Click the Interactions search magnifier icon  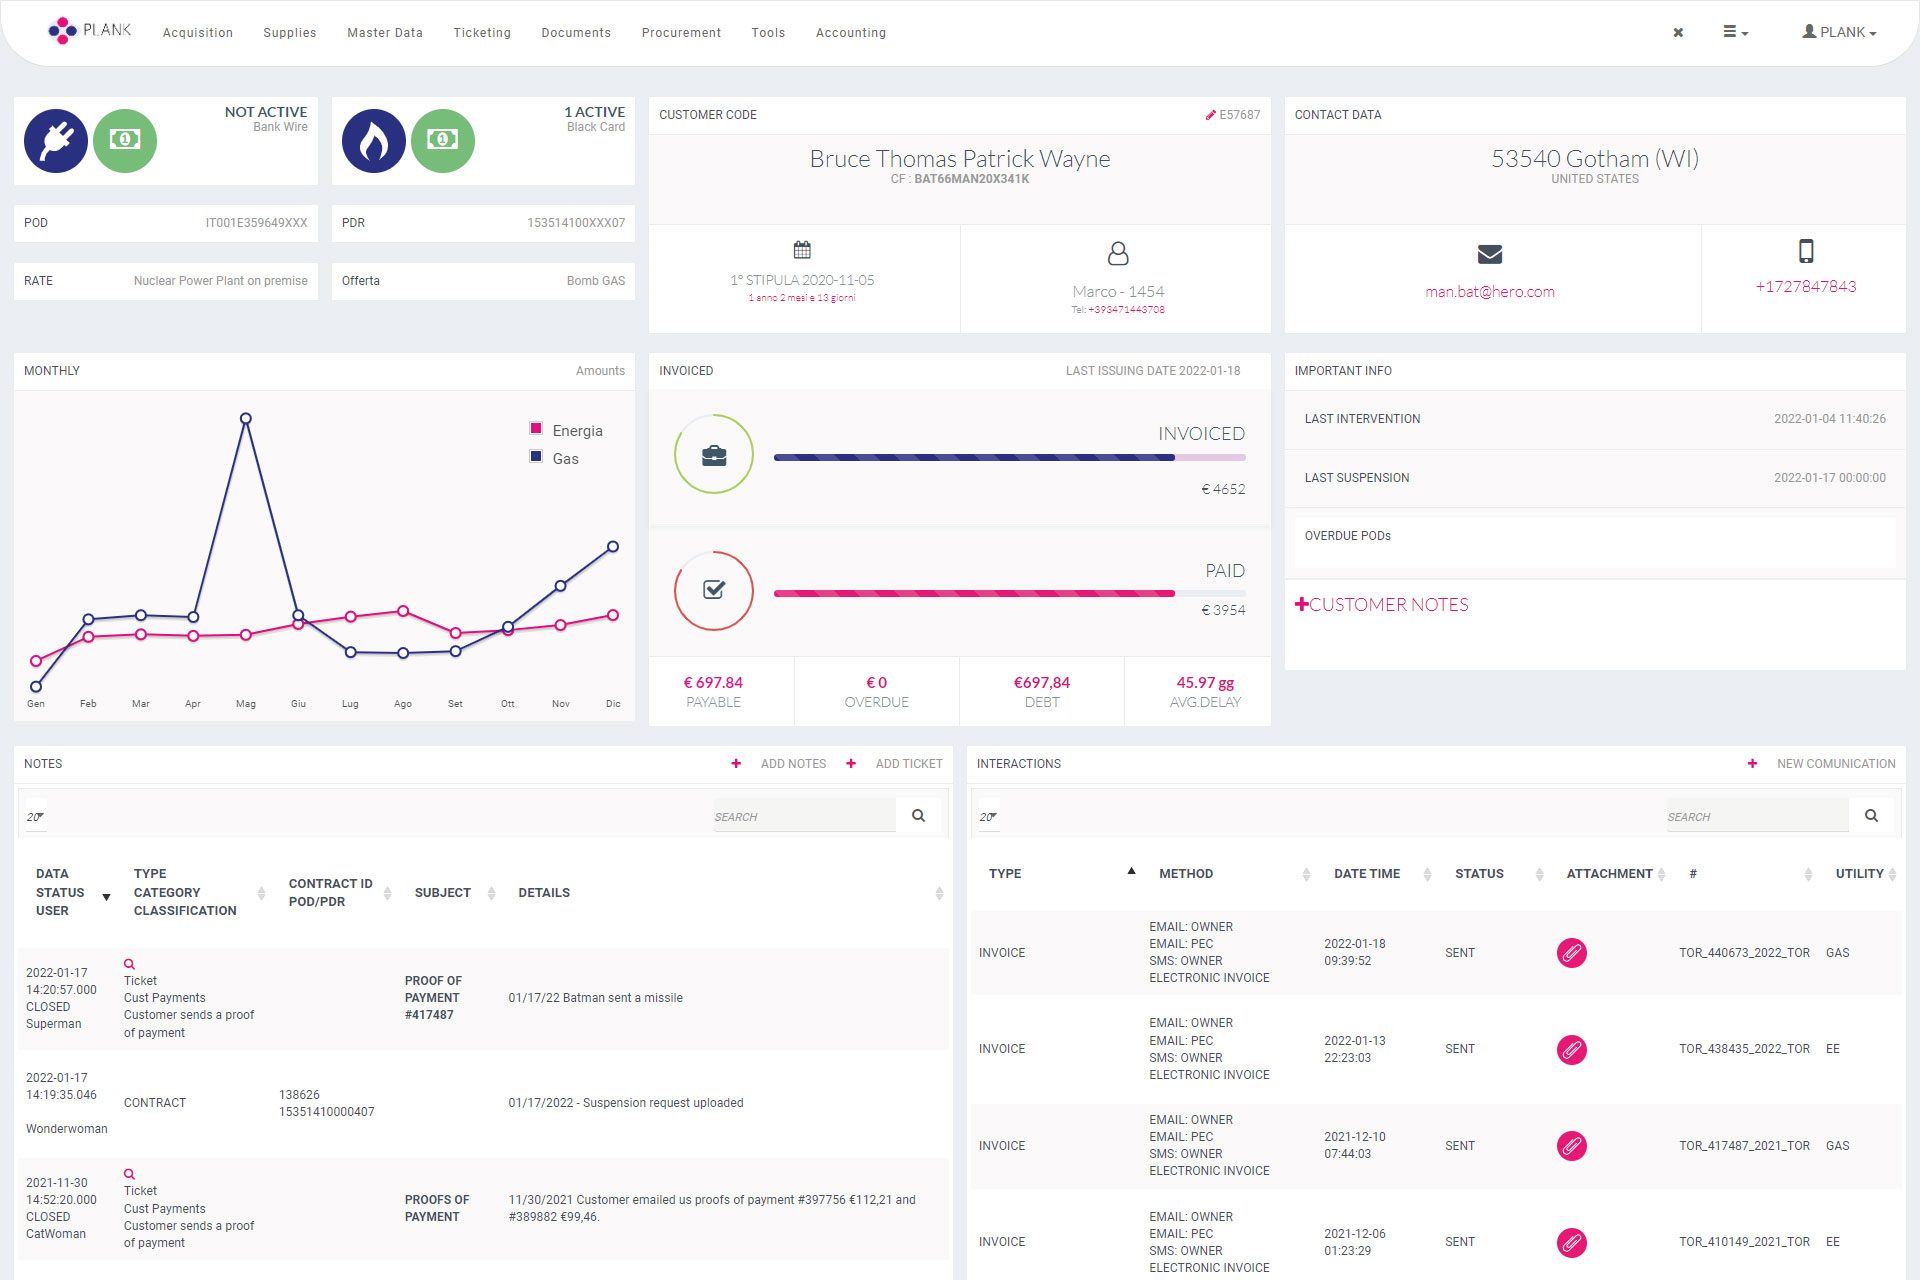coord(1871,816)
